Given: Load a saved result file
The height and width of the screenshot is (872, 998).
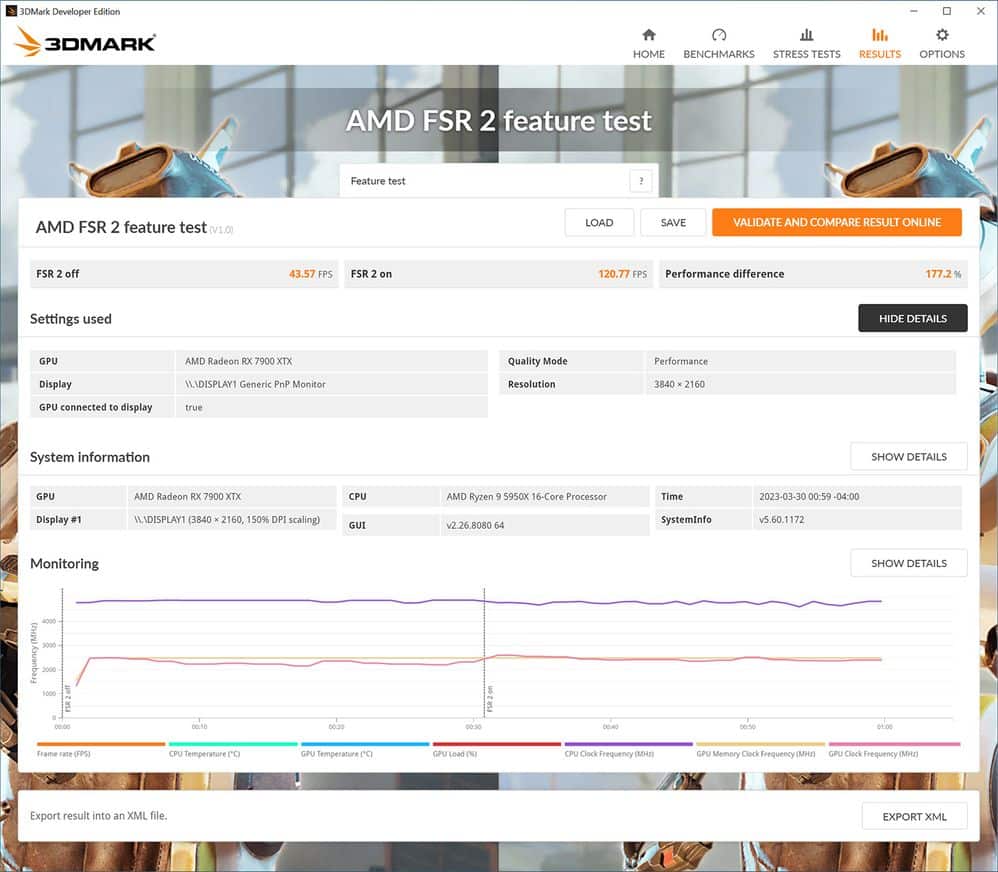Looking at the screenshot, I should [599, 222].
